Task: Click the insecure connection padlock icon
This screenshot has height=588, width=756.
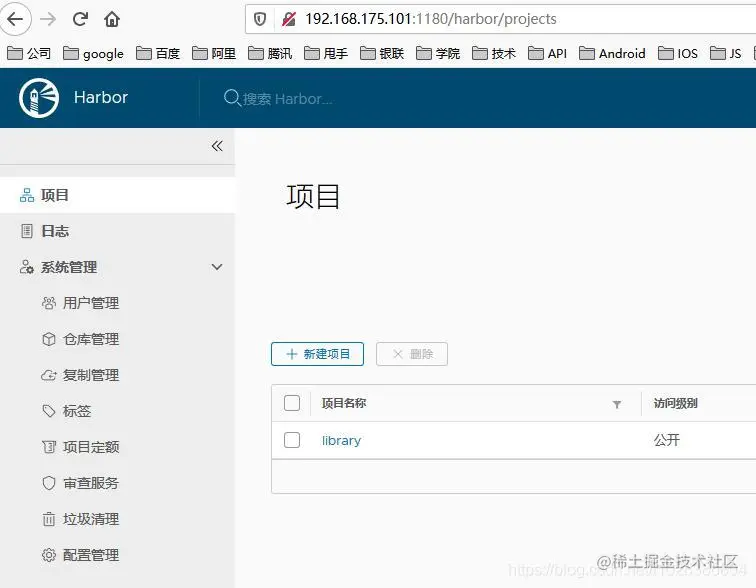Action: coord(289,19)
